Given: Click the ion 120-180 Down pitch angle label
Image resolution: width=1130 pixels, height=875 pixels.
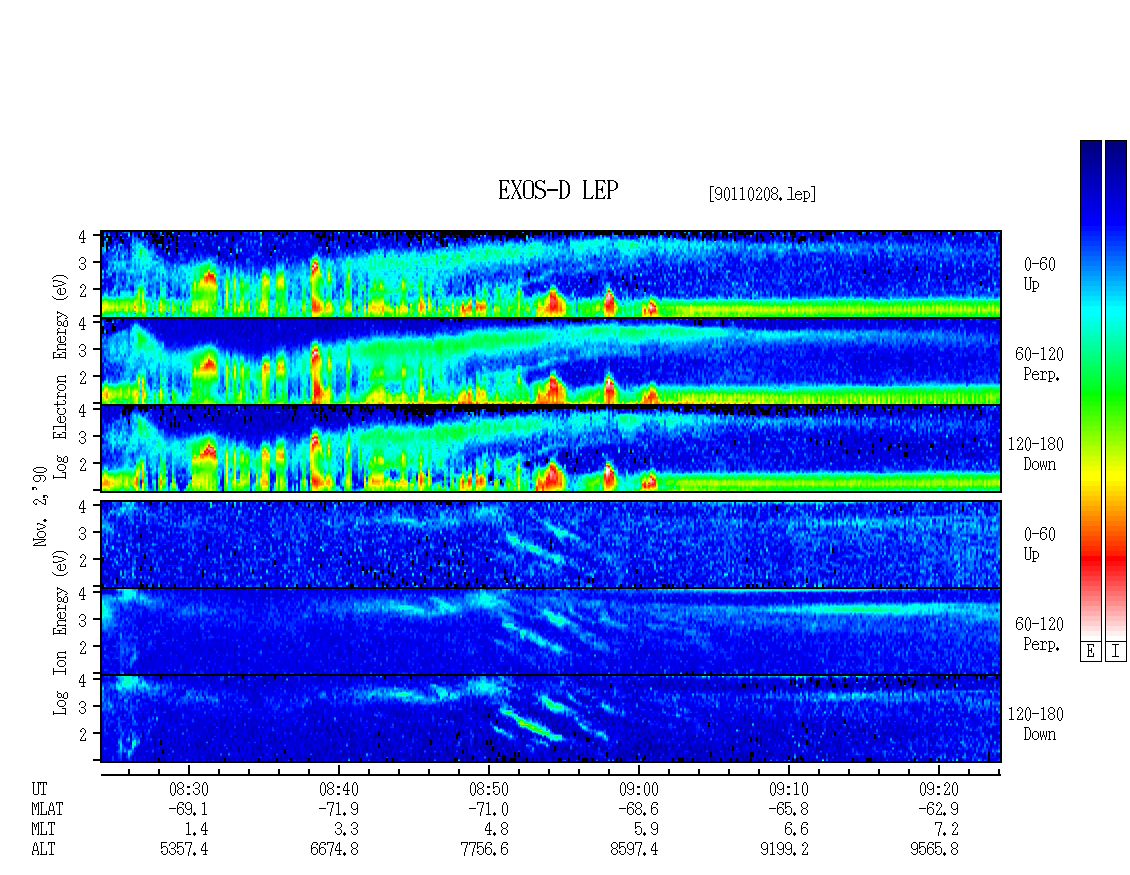Looking at the screenshot, I should [1036, 724].
